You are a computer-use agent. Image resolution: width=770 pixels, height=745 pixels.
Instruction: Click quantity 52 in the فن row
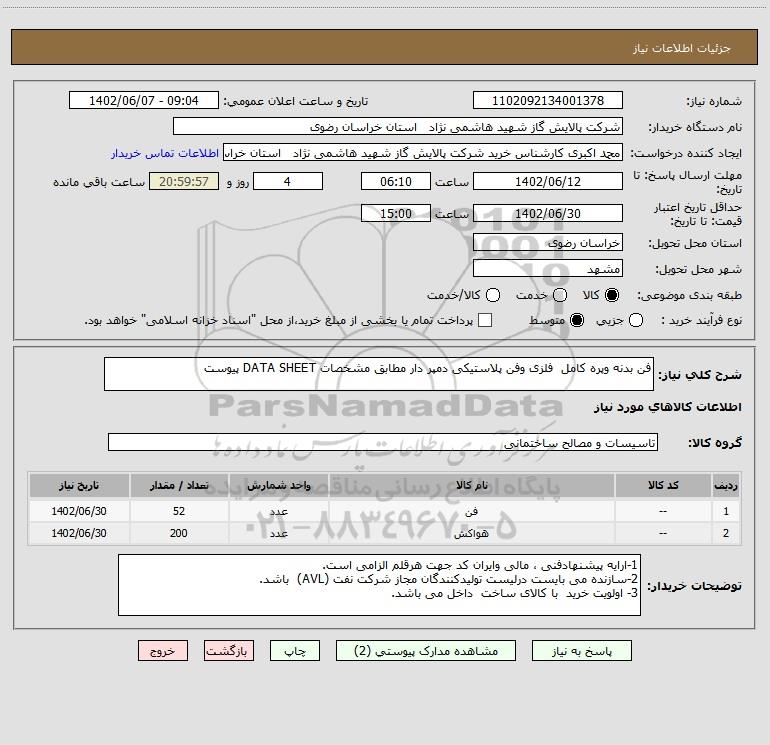click(x=179, y=511)
